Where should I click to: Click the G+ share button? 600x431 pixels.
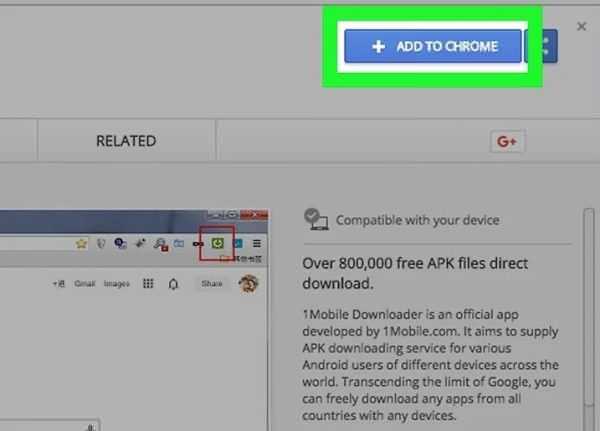[507, 142]
